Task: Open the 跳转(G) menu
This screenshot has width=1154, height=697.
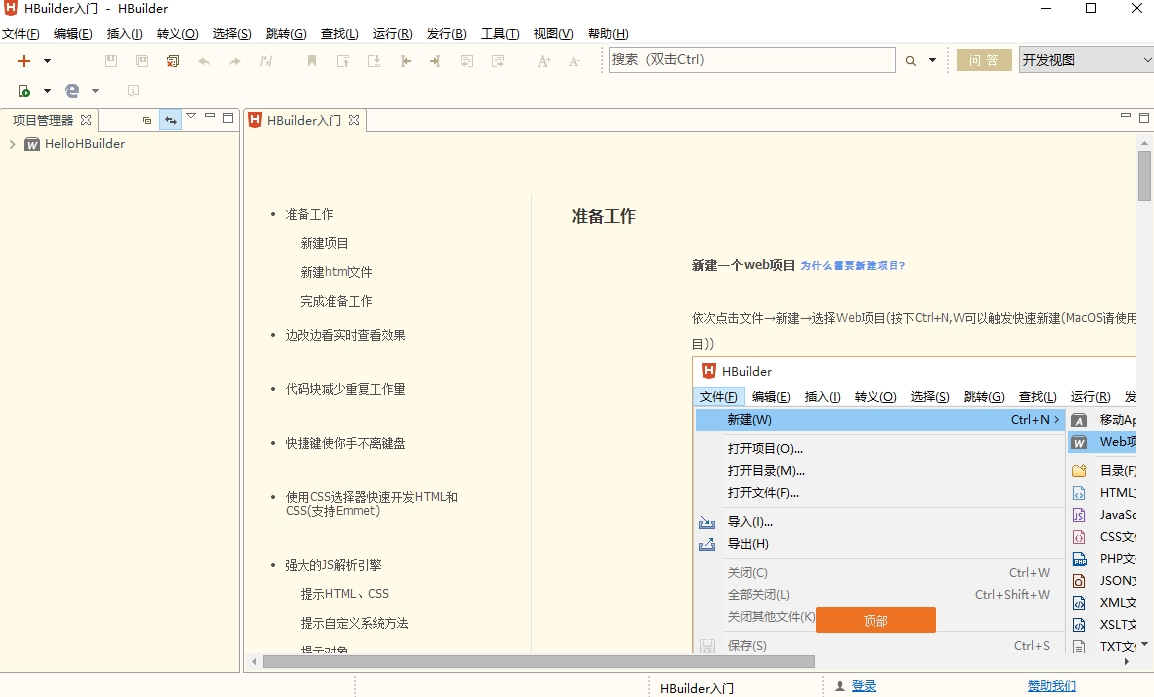Action: 286,34
